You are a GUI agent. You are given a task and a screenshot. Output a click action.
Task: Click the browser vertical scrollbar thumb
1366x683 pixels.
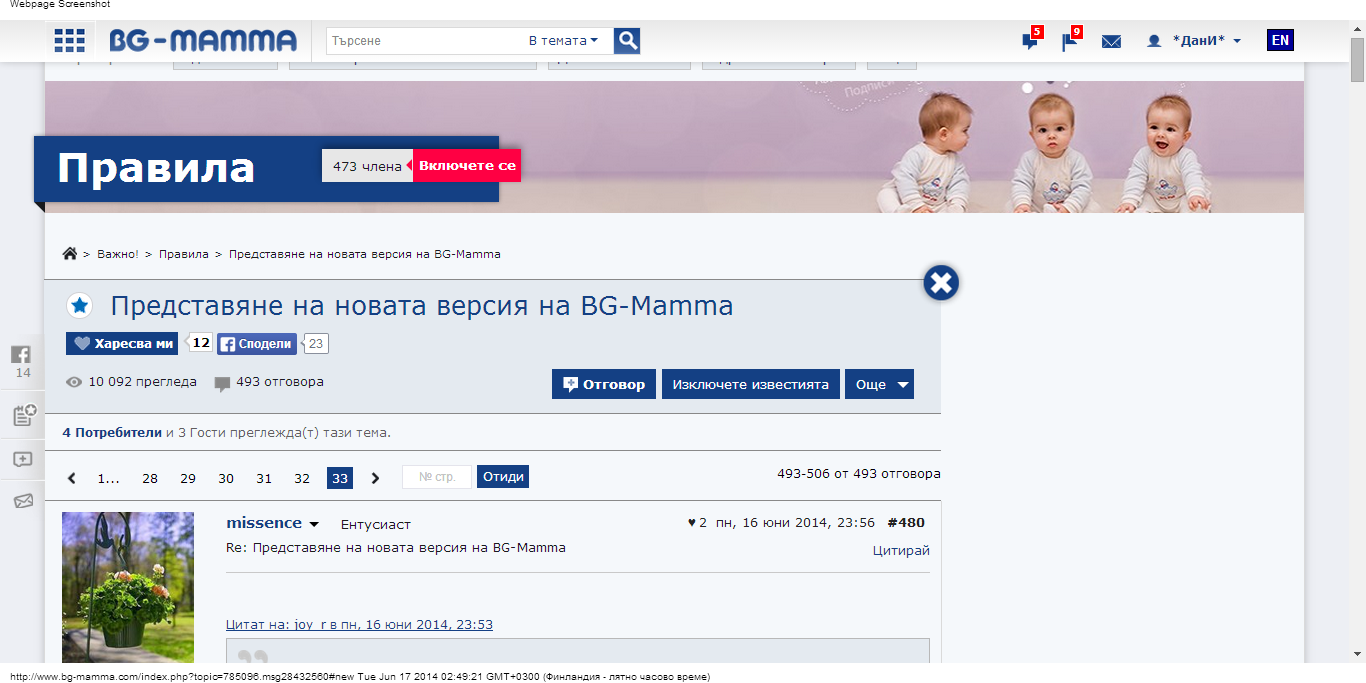tap(1357, 60)
